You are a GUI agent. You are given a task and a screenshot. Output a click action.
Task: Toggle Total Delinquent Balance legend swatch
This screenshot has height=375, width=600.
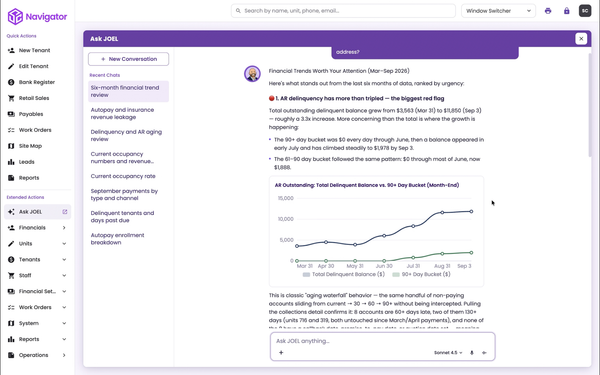pos(306,274)
